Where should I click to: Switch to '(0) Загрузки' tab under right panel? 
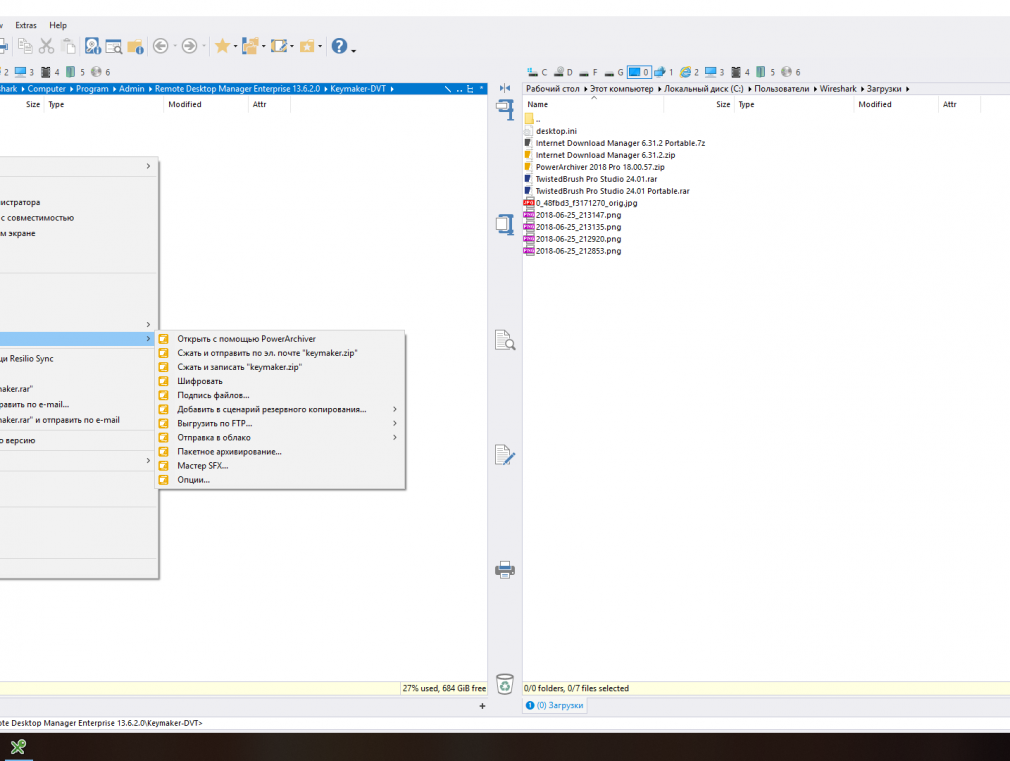pos(555,706)
